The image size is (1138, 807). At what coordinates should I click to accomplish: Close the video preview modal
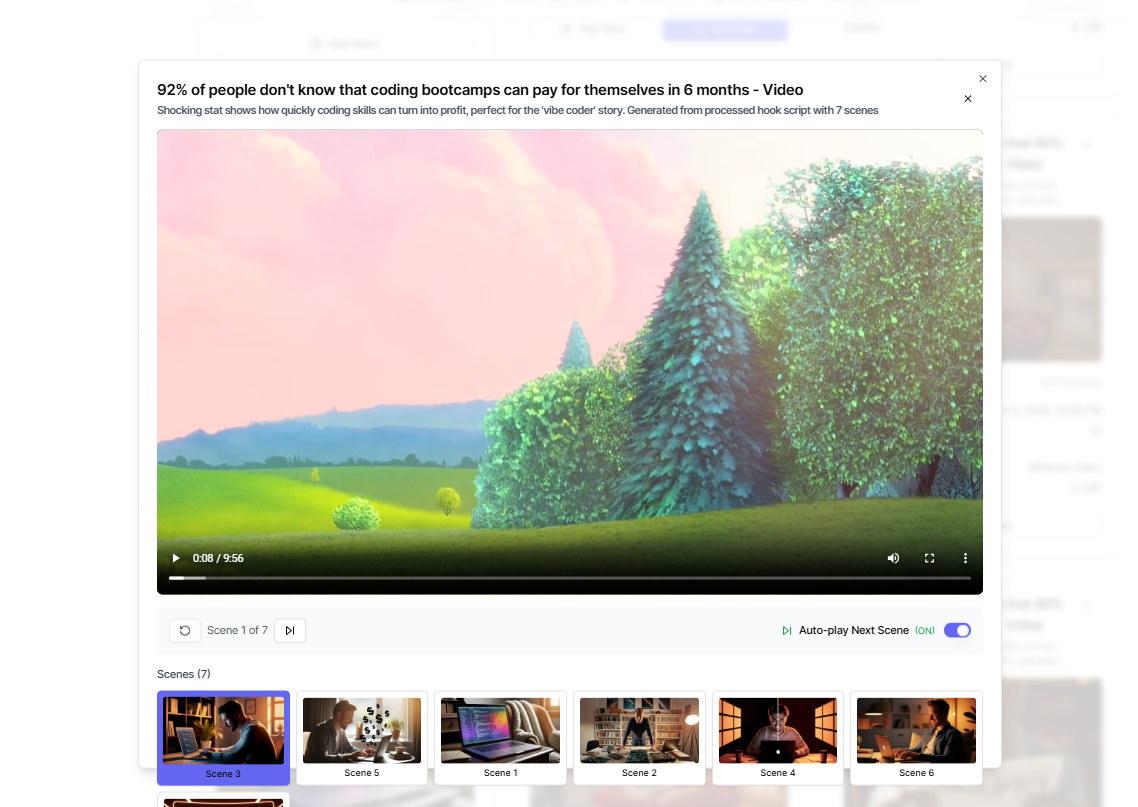click(982, 78)
